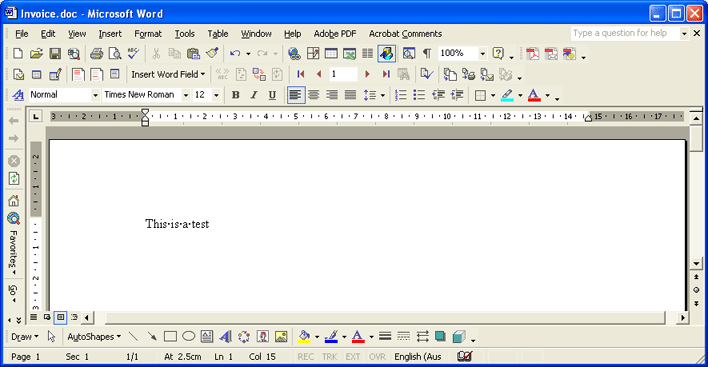The image size is (708, 367).
Task: Toggle the Drawing toolbar button
Action: (x=387, y=54)
